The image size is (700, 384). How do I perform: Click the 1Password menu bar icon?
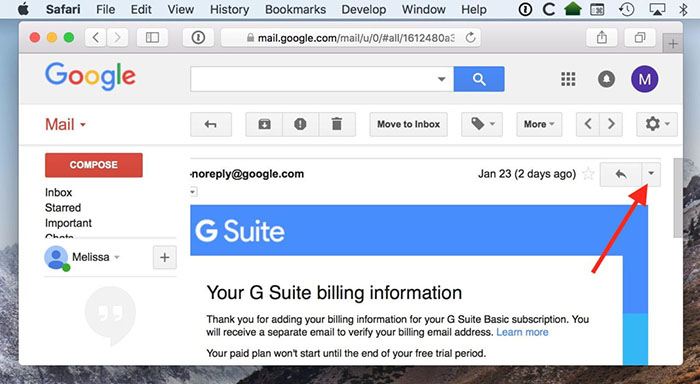(525, 9)
